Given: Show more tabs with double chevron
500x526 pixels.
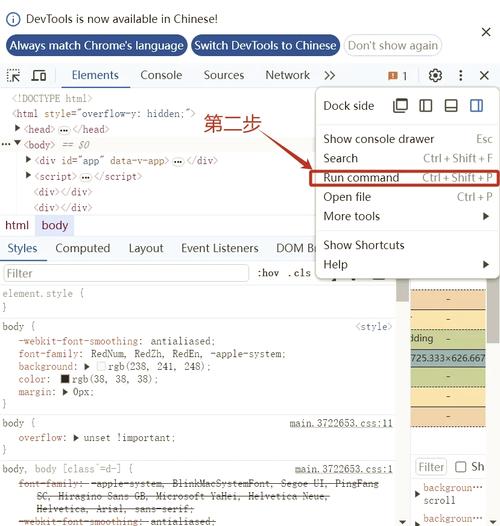Looking at the screenshot, I should pos(330,75).
